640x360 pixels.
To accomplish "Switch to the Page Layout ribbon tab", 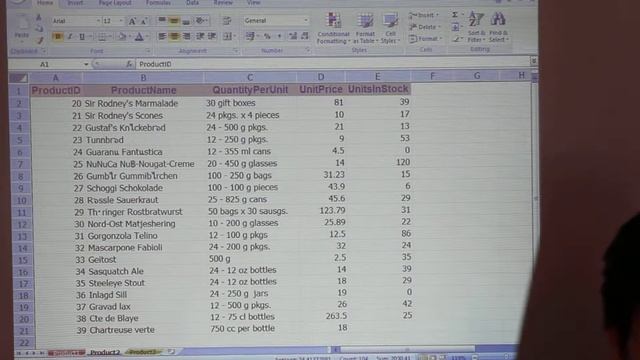I will tap(115, 3).
